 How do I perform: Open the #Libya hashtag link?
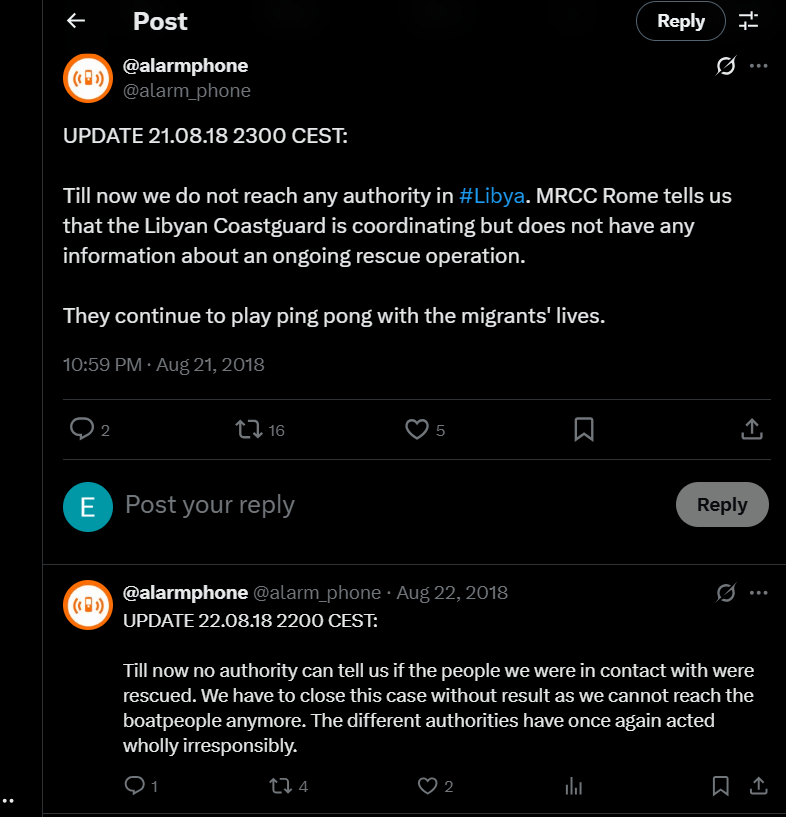point(492,195)
